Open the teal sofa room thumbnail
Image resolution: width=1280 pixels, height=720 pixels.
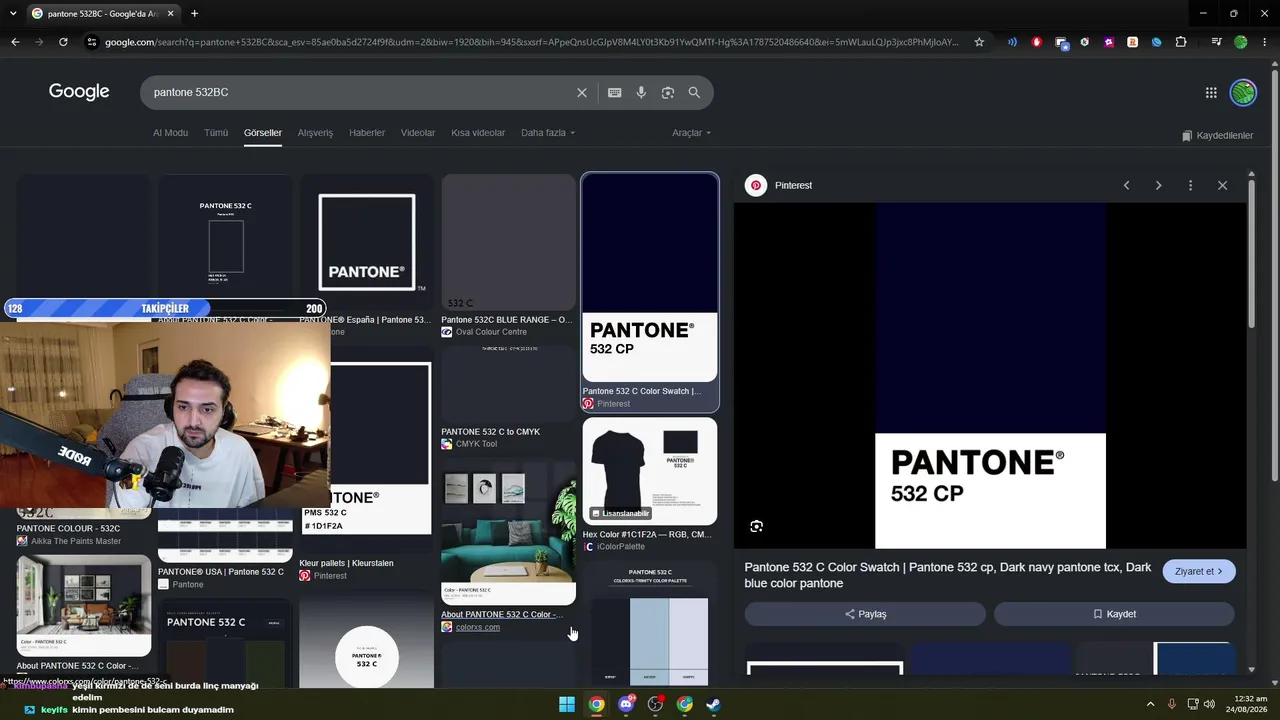coord(509,533)
